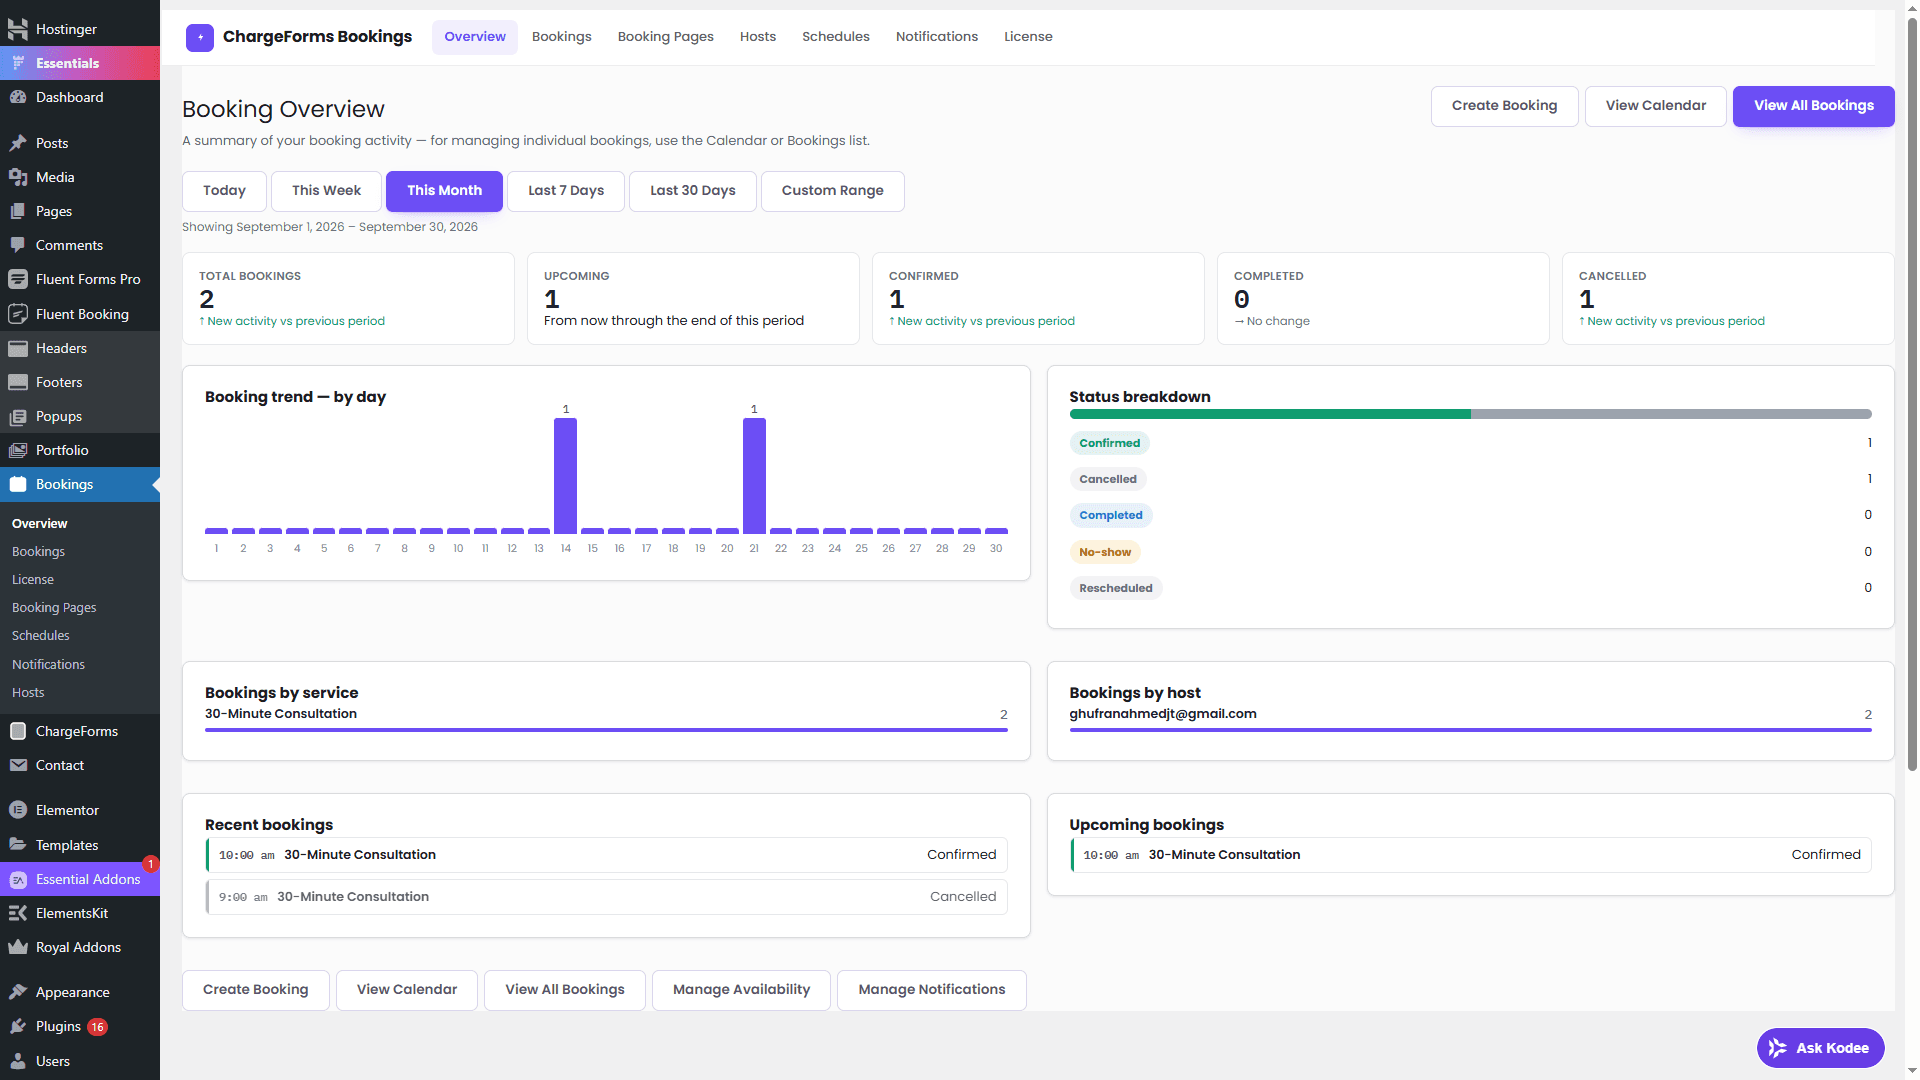This screenshot has width=1920, height=1080.
Task: Click the Manage Notifications button
Action: (932, 990)
